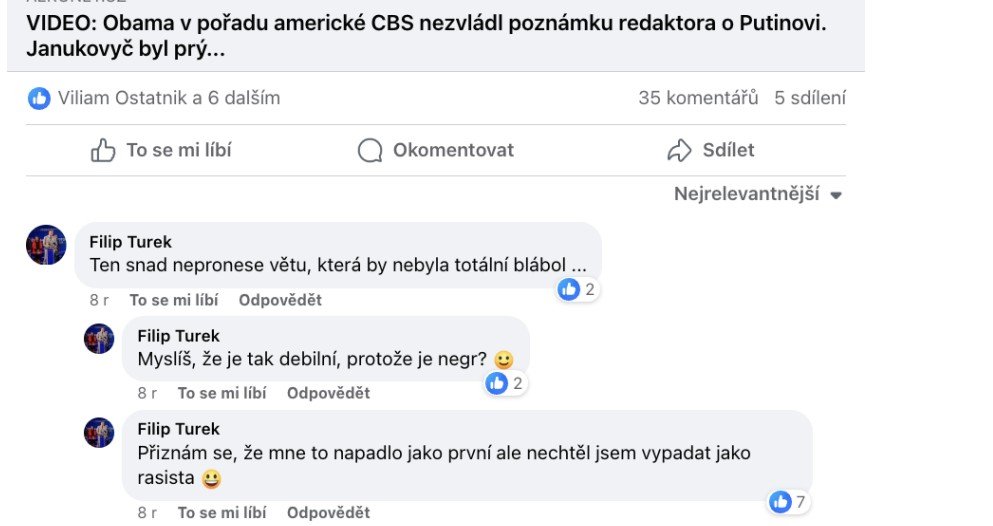The height and width of the screenshot is (526, 993).
Task: Open the Nejrelevantnější sort dropdown
Action: (758, 194)
